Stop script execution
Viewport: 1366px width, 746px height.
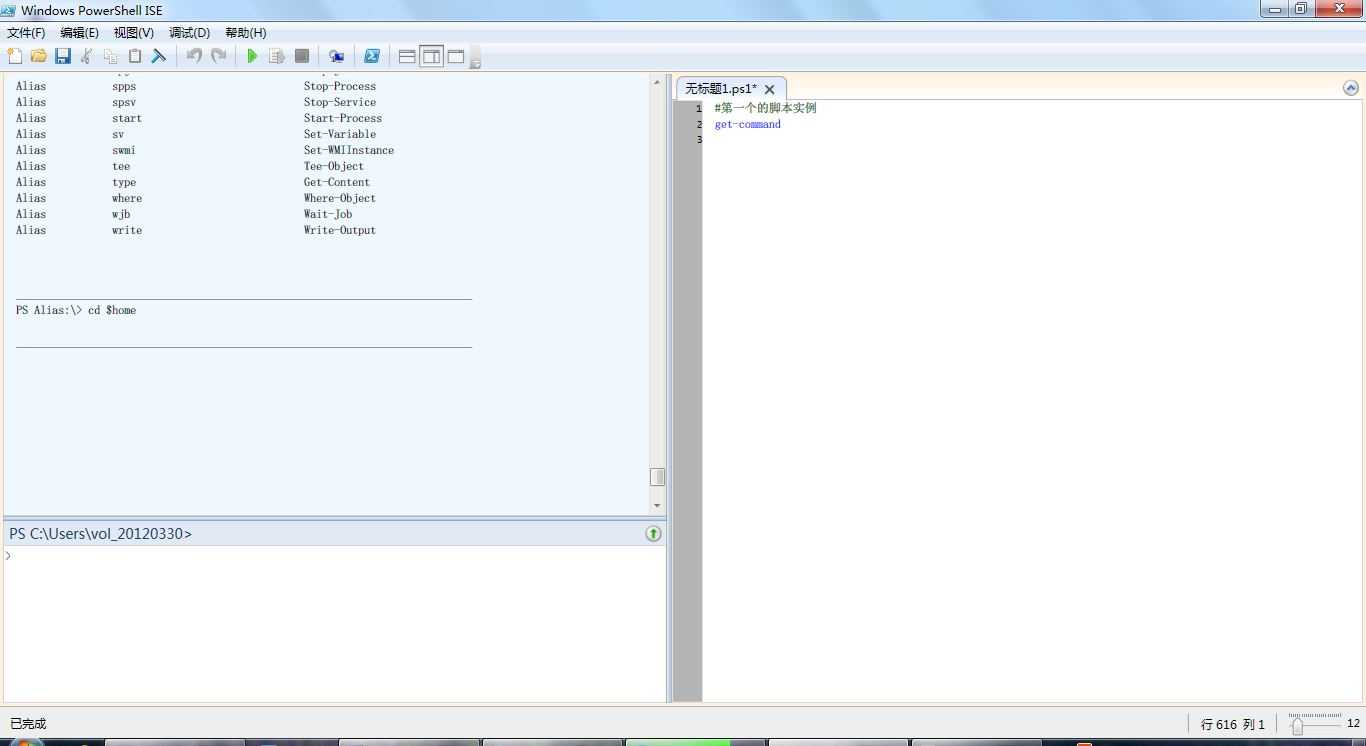coord(302,56)
